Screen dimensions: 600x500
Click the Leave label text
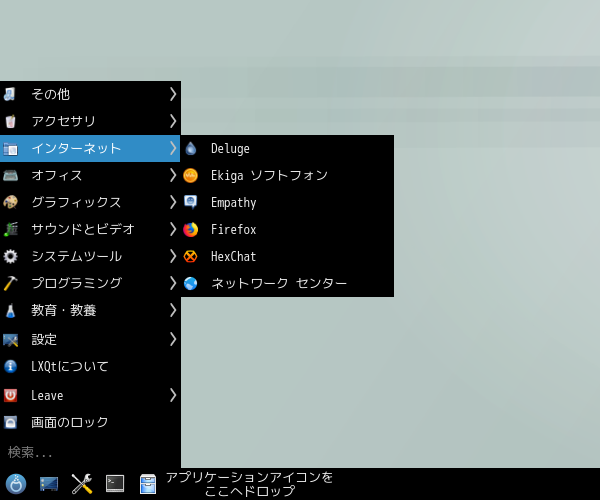[47, 395]
